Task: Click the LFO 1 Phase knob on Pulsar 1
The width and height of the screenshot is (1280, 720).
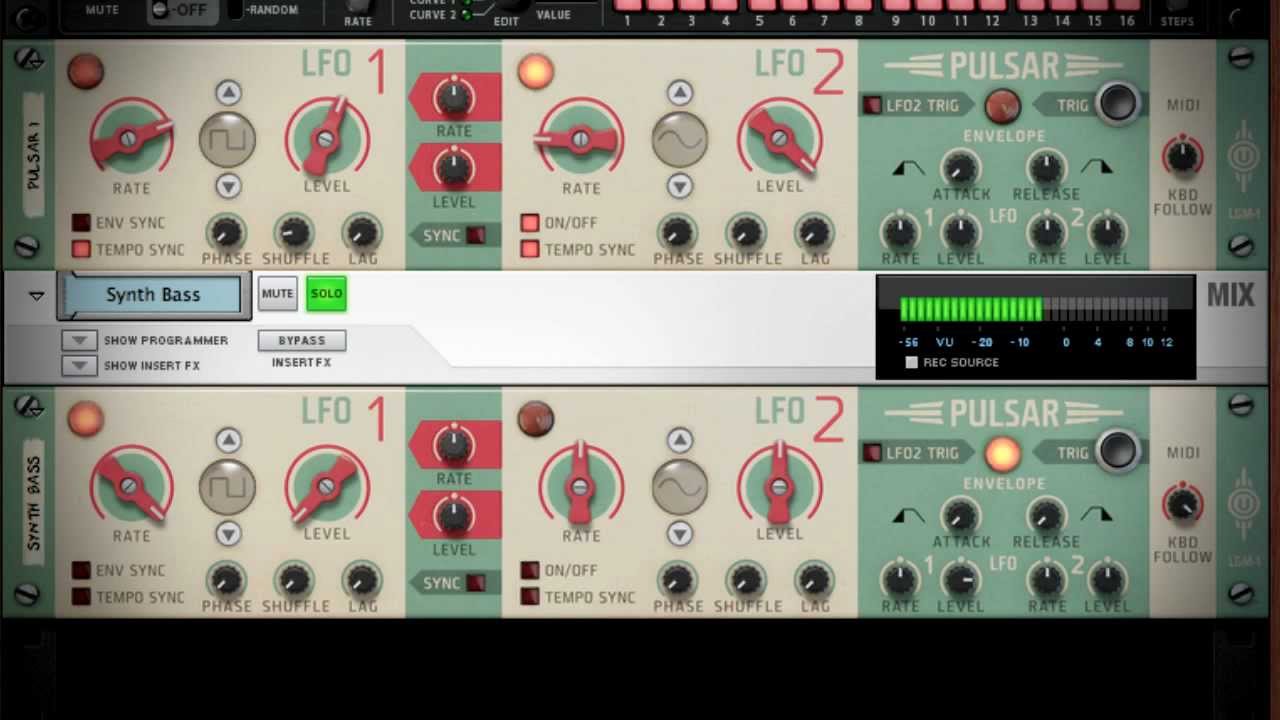Action: coord(226,233)
